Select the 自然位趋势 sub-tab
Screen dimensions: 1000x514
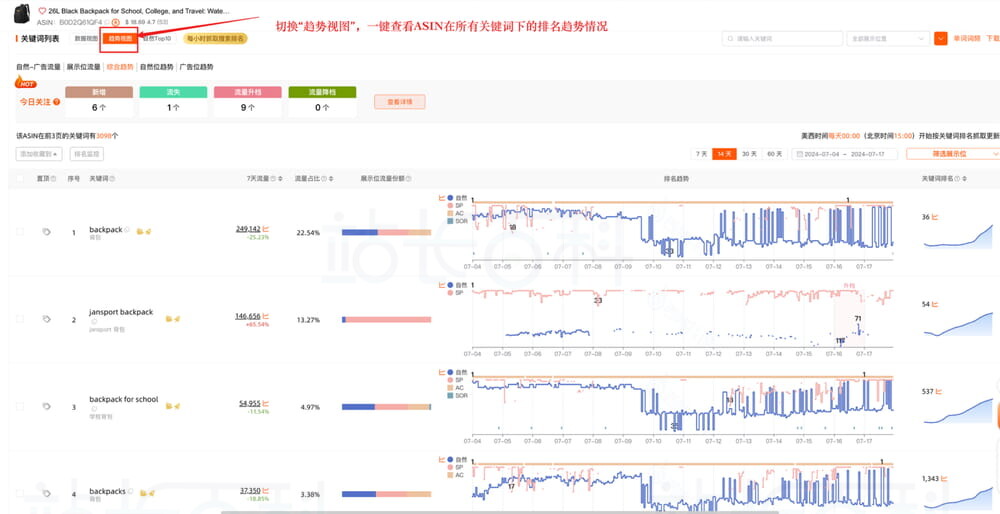click(156, 67)
